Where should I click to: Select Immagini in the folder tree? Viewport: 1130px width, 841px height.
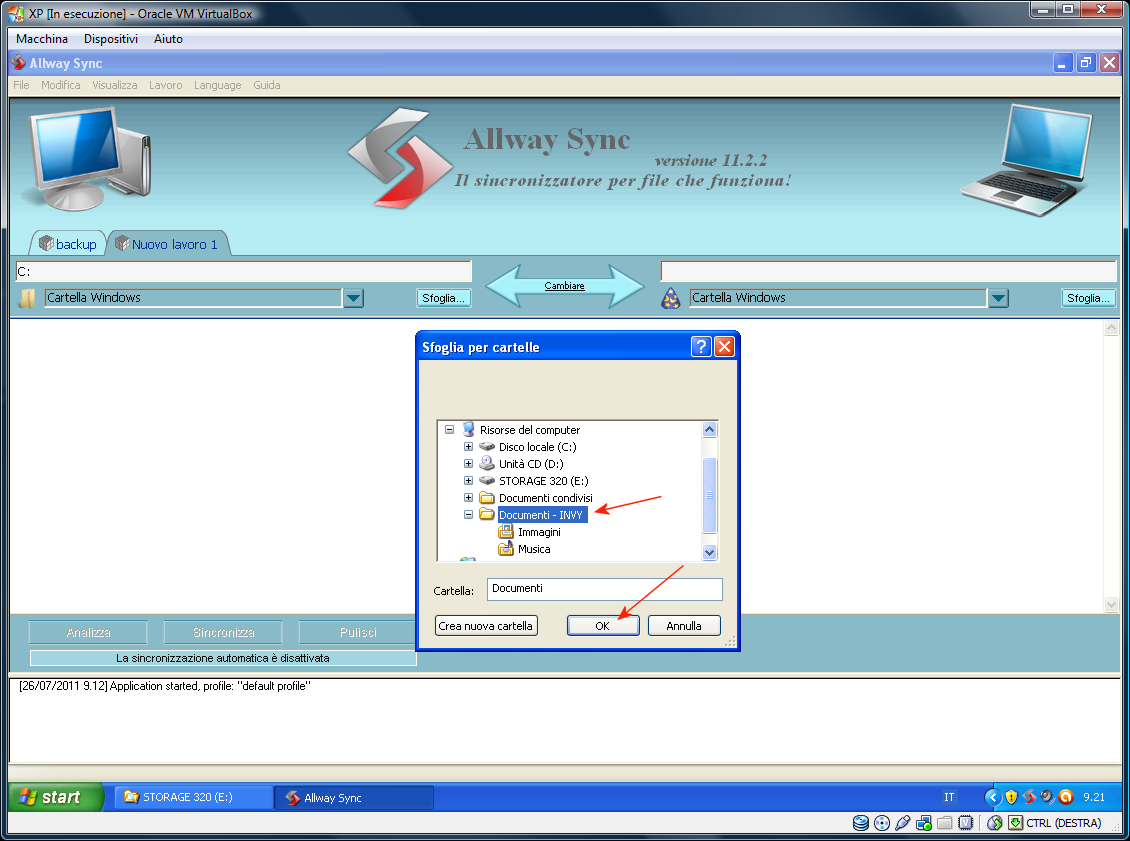click(x=539, y=532)
